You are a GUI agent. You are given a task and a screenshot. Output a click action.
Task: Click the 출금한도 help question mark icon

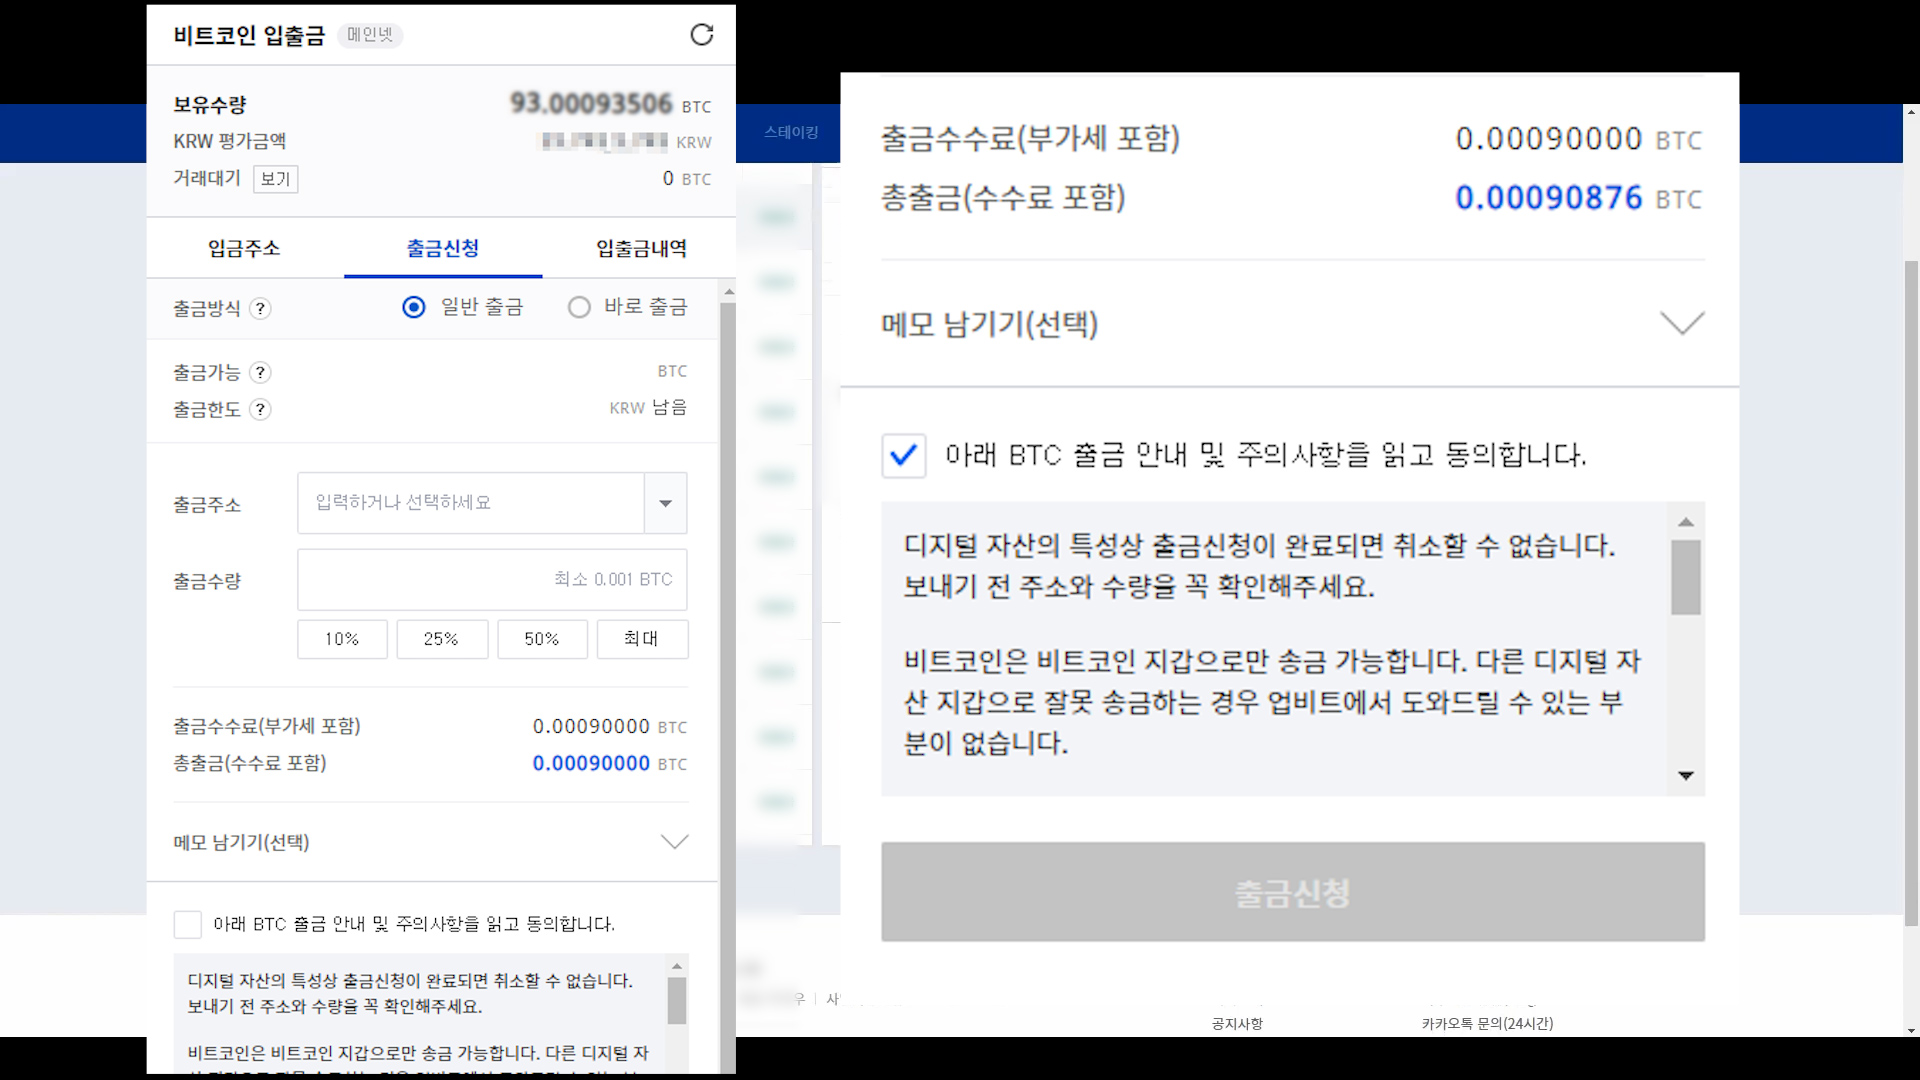click(260, 410)
